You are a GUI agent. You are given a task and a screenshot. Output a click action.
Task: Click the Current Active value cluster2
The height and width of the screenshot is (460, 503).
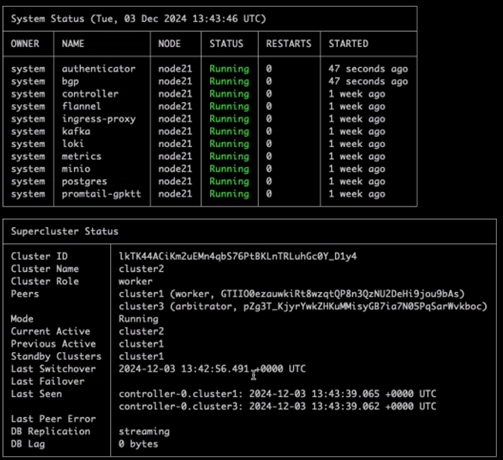click(x=141, y=331)
